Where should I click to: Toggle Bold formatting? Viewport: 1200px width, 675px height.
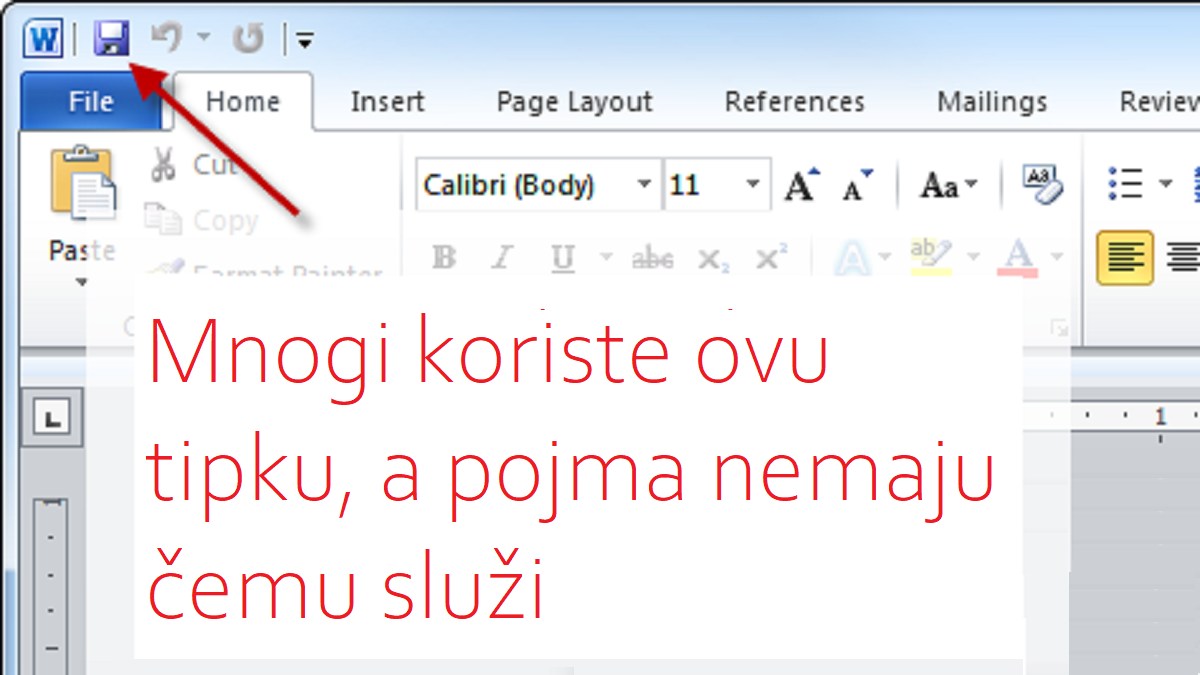[443, 259]
